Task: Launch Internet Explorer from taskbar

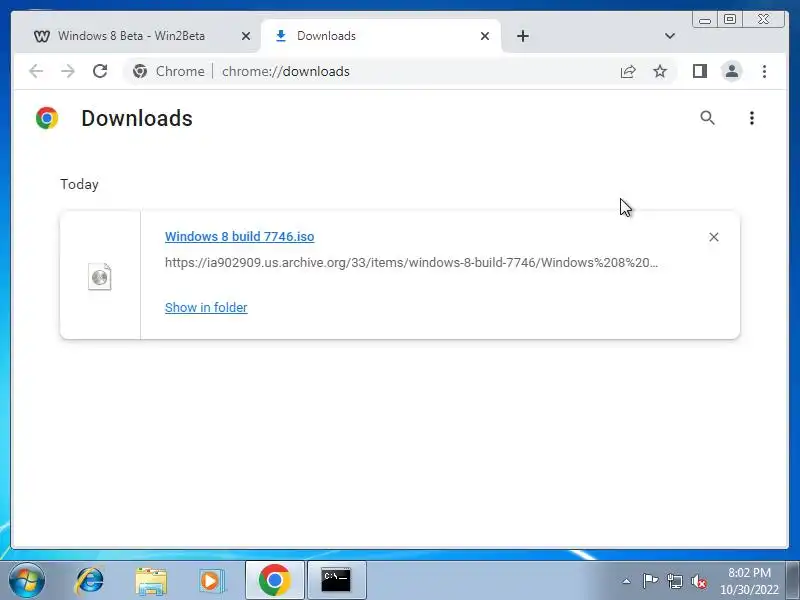Action: pyautogui.click(x=90, y=581)
